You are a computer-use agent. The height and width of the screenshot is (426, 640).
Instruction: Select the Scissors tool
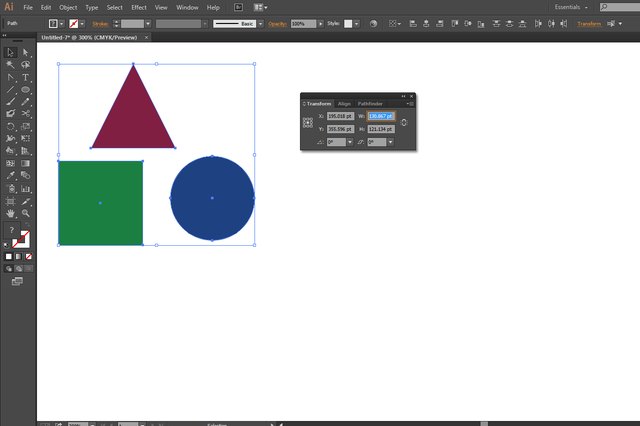click(x=25, y=114)
